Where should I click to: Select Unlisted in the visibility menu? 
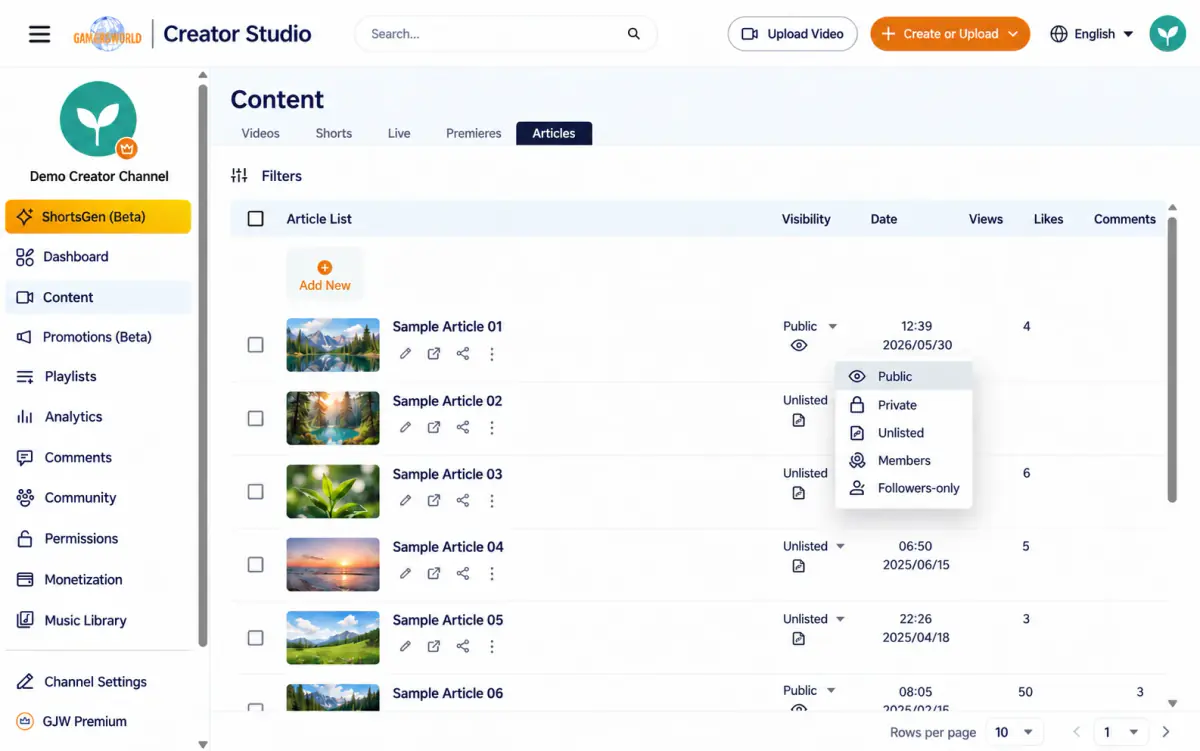pos(904,433)
